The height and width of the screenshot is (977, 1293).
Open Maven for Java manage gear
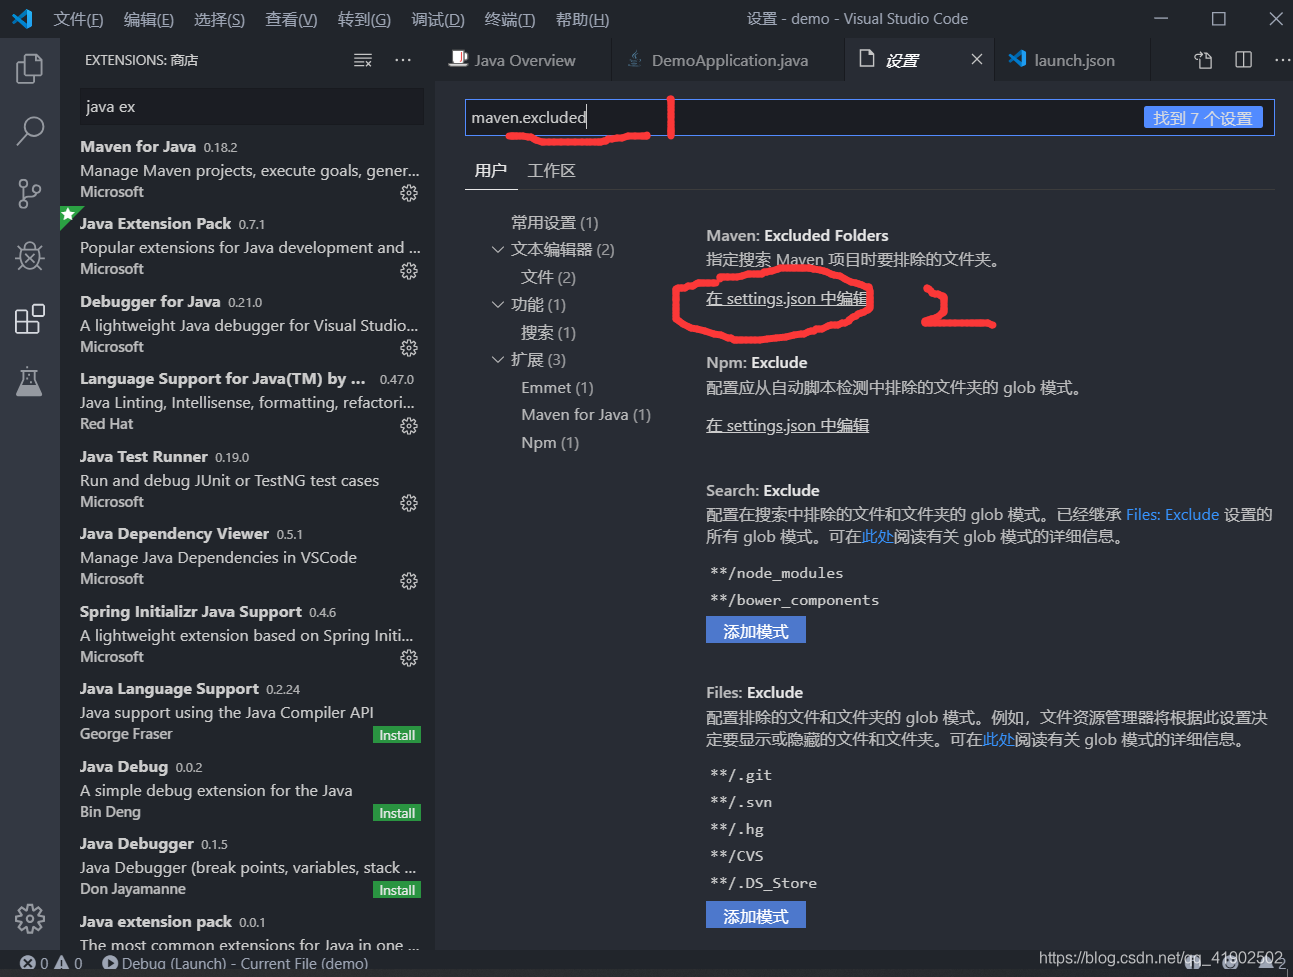pos(409,193)
